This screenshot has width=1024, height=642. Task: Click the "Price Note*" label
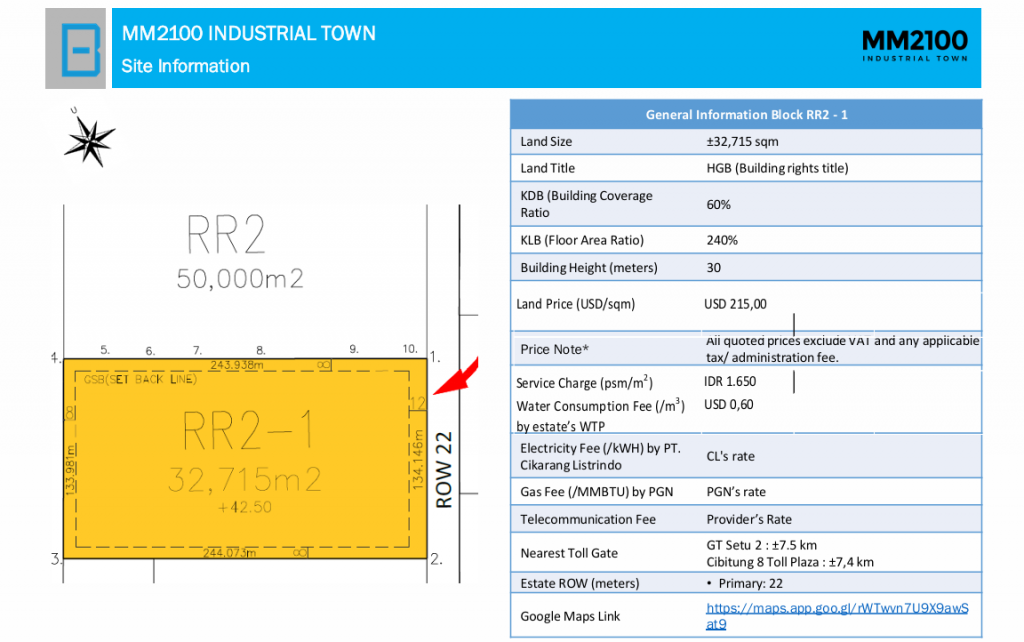[x=554, y=349]
